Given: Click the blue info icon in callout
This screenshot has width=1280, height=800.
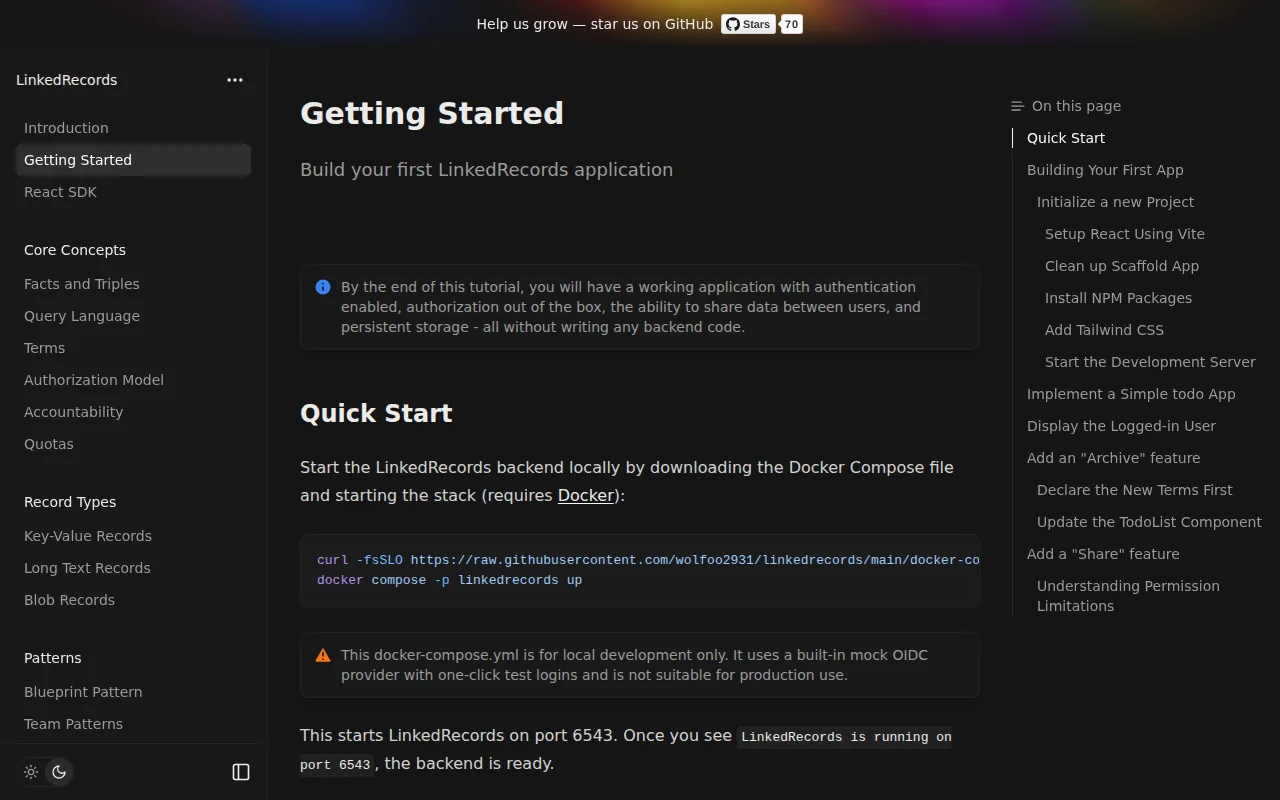Looking at the screenshot, I should [323, 287].
